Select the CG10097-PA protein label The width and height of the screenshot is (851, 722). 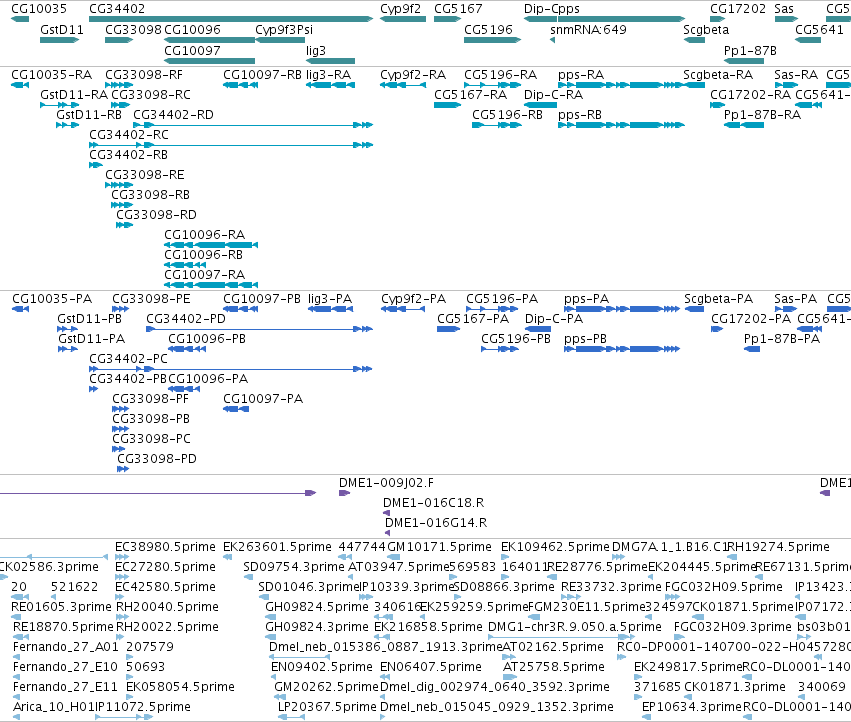click(263, 399)
